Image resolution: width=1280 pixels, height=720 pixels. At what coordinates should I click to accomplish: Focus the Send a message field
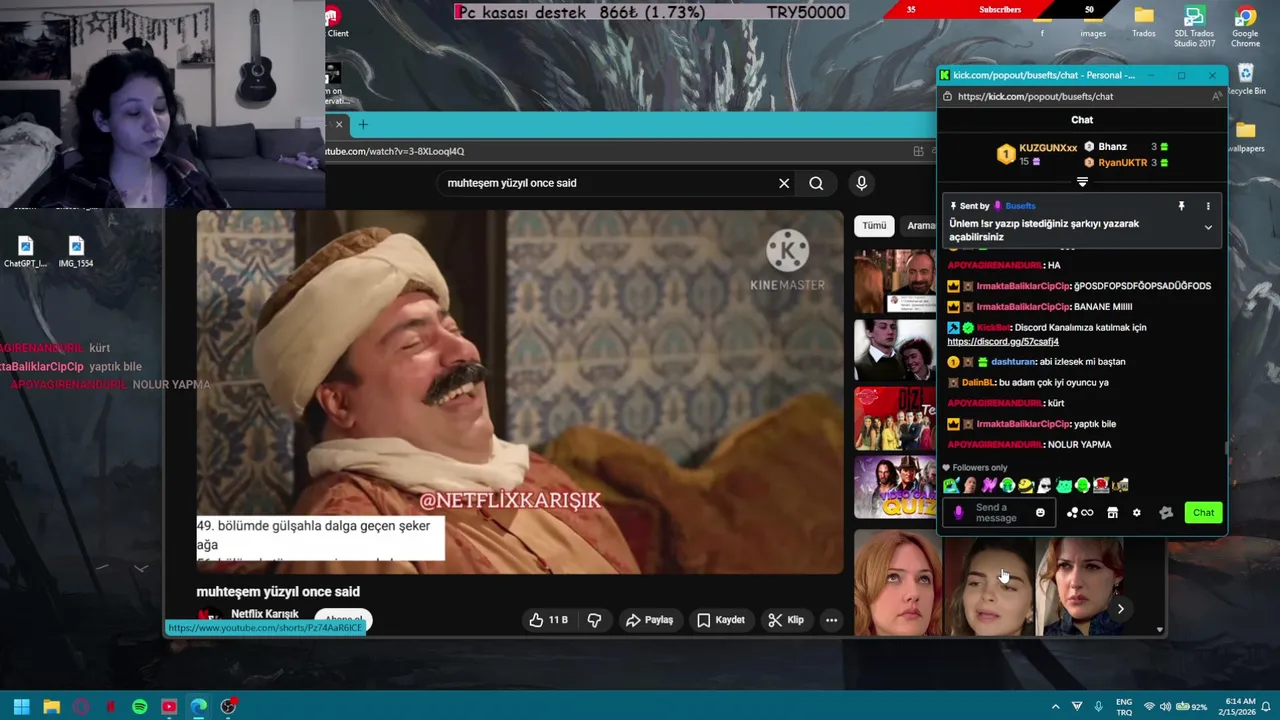[x=1000, y=513]
